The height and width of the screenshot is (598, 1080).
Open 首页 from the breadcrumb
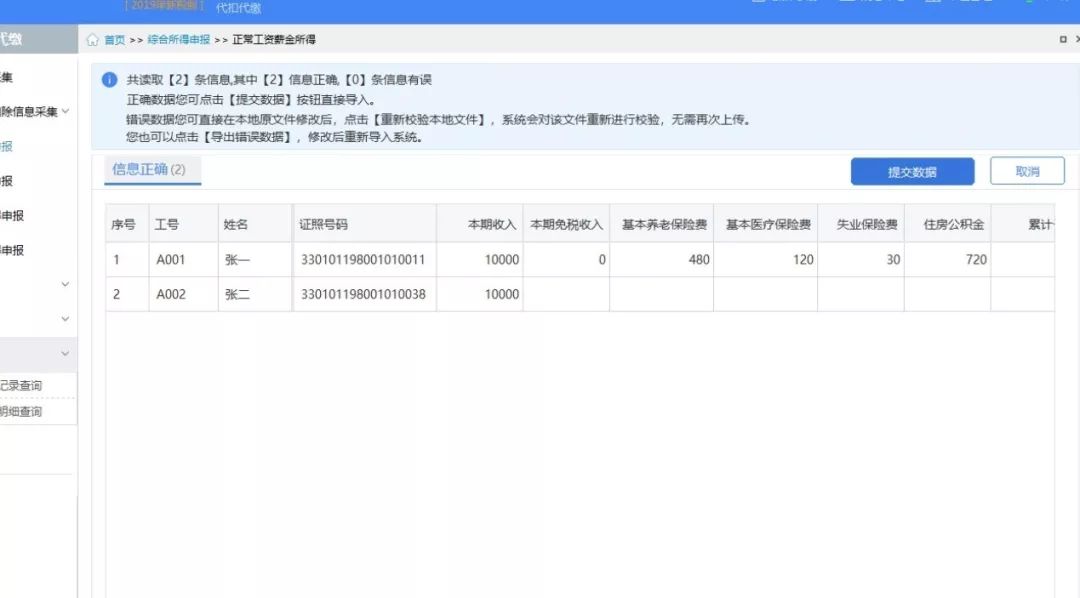click(113, 39)
